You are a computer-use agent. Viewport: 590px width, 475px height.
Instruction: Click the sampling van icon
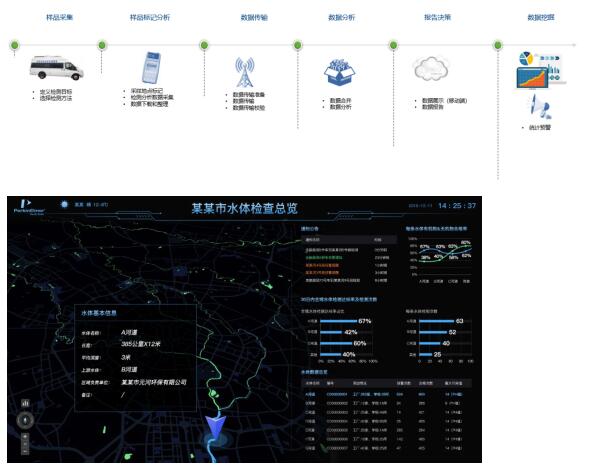[x=56, y=68]
